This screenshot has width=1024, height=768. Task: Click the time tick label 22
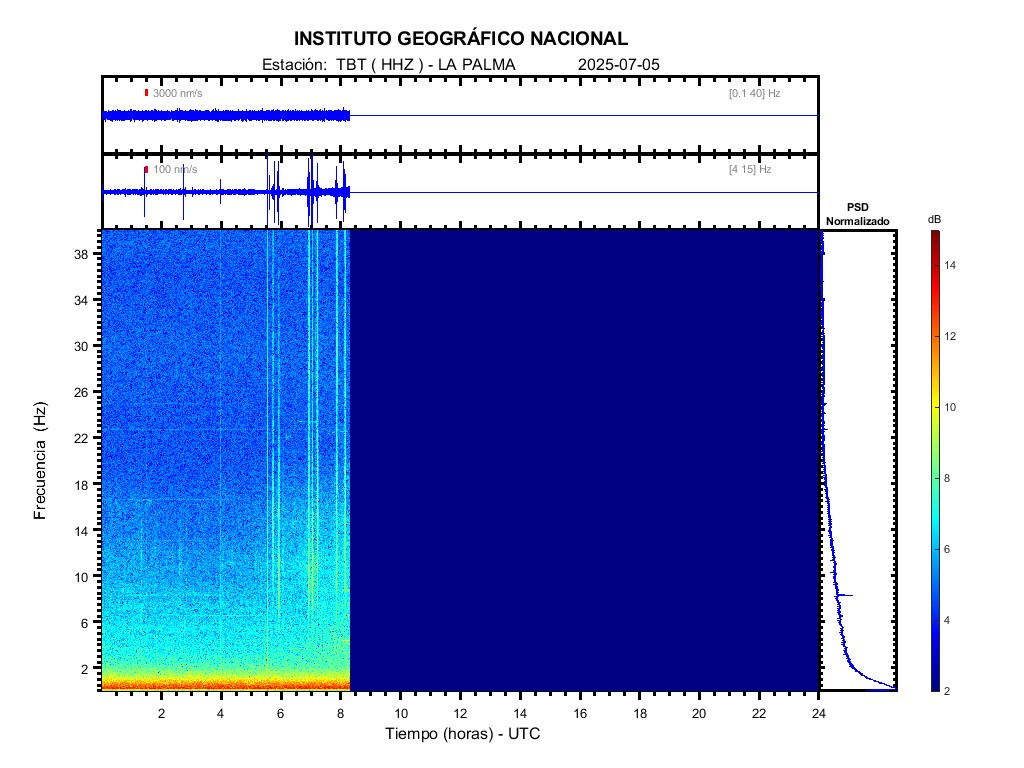tap(759, 714)
